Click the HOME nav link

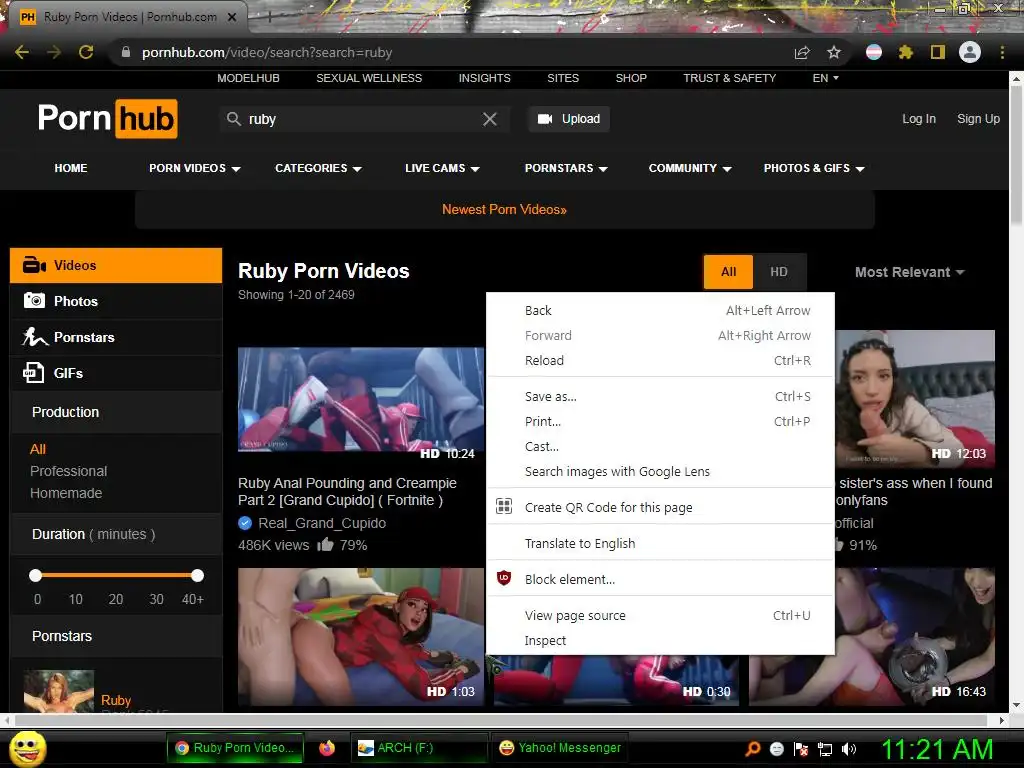[x=71, y=168]
